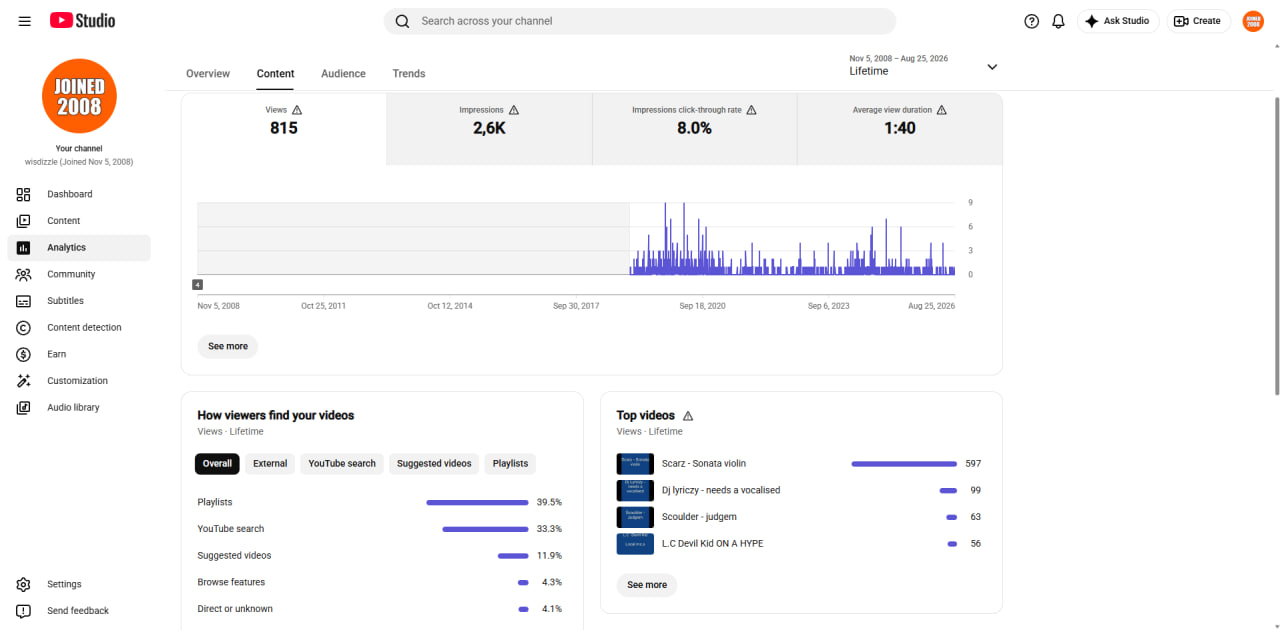
Task: Select the Overall traffic filter chip
Action: point(217,464)
